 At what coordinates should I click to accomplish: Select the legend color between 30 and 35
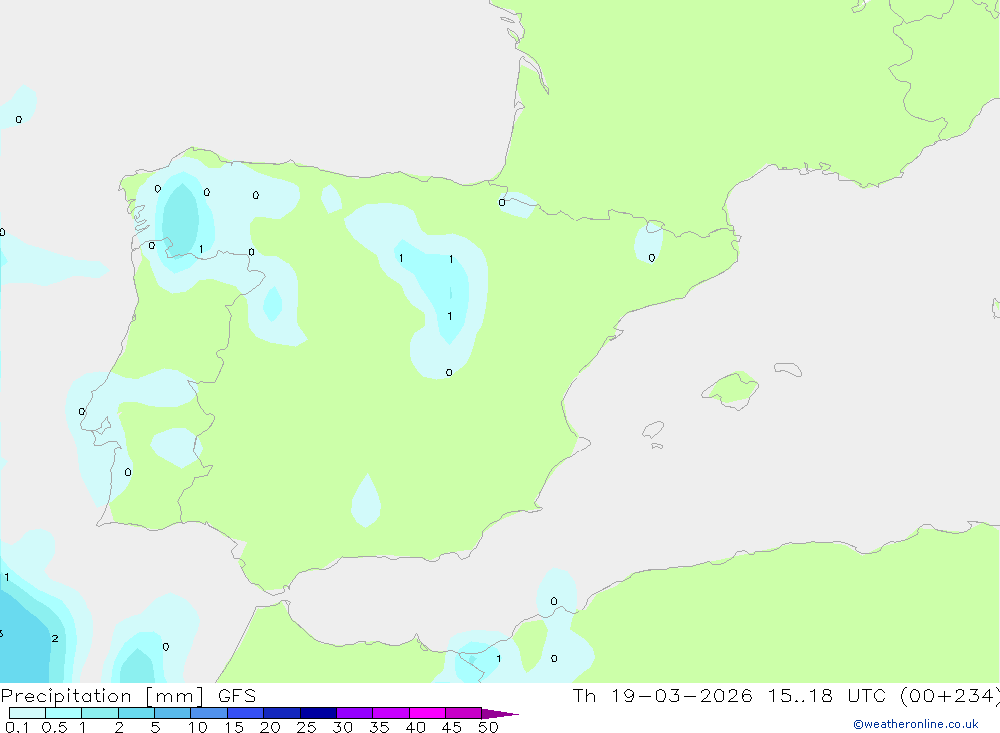point(355,713)
